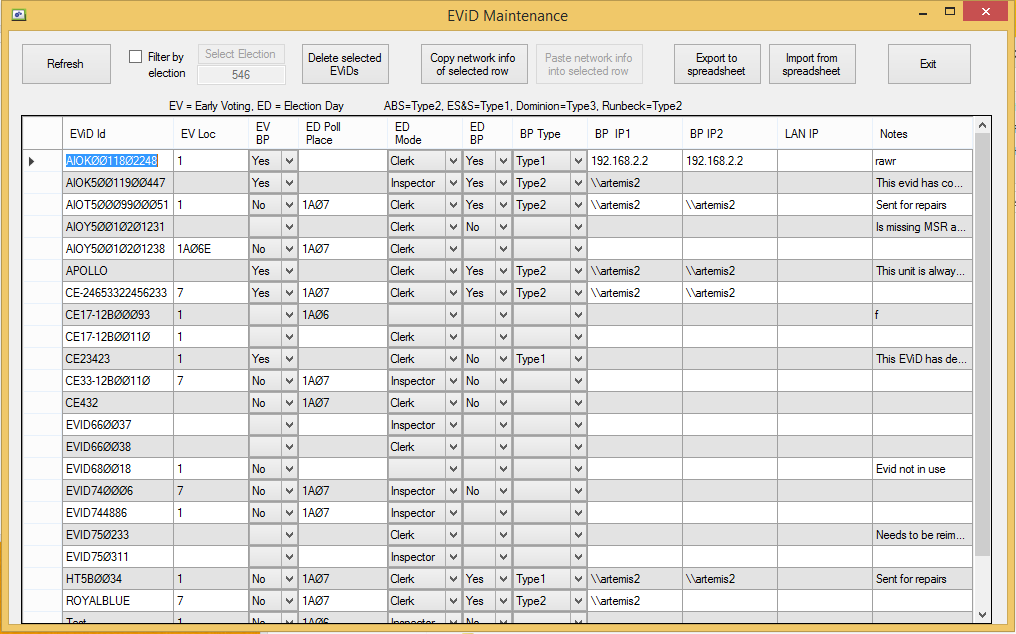The width and height of the screenshot is (1016, 634).
Task: Open EV BP dropdown in the EVID68ØØ18 row
Action: coord(289,469)
